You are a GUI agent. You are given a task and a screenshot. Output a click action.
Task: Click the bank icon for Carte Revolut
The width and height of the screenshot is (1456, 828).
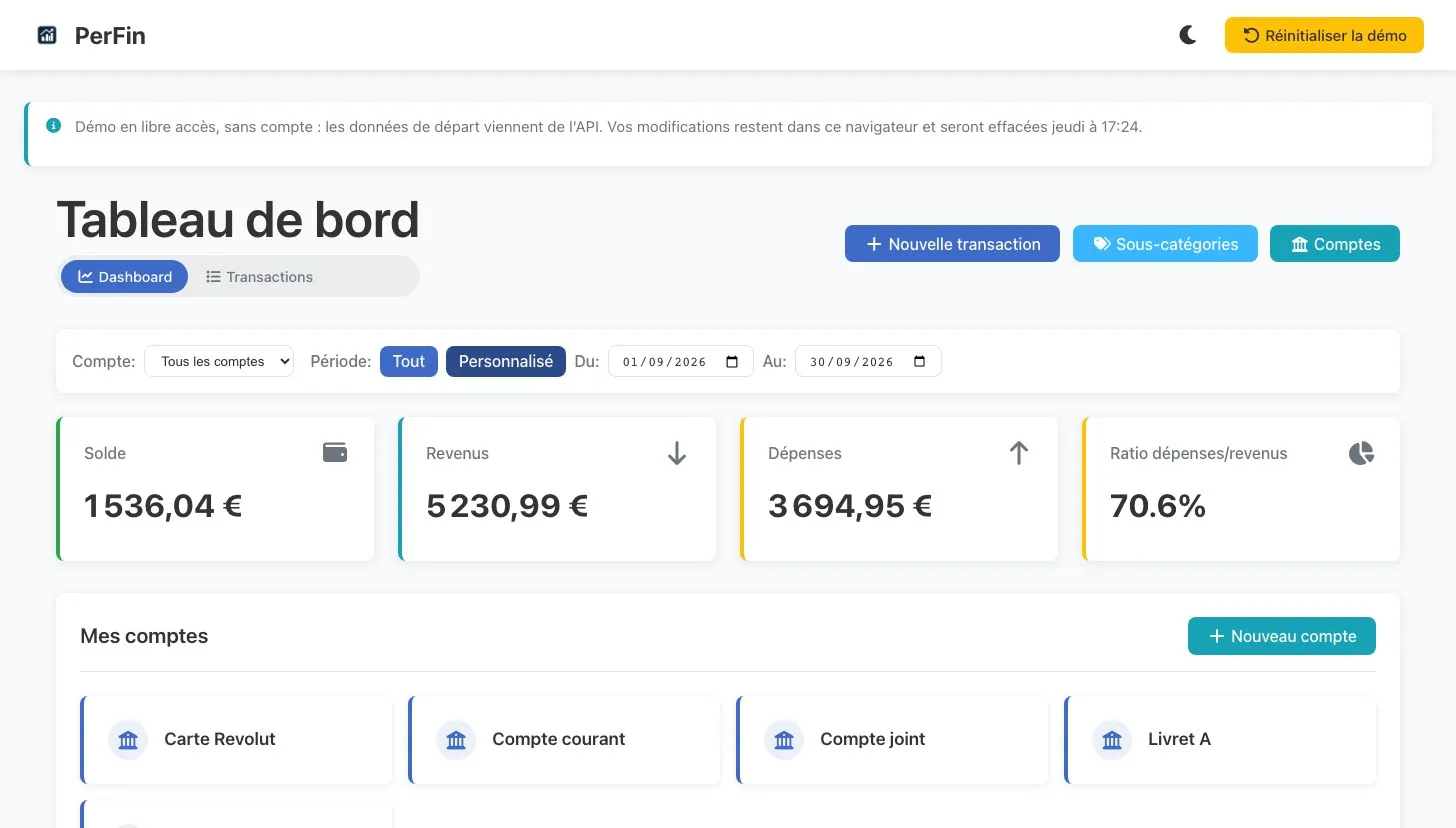click(128, 740)
